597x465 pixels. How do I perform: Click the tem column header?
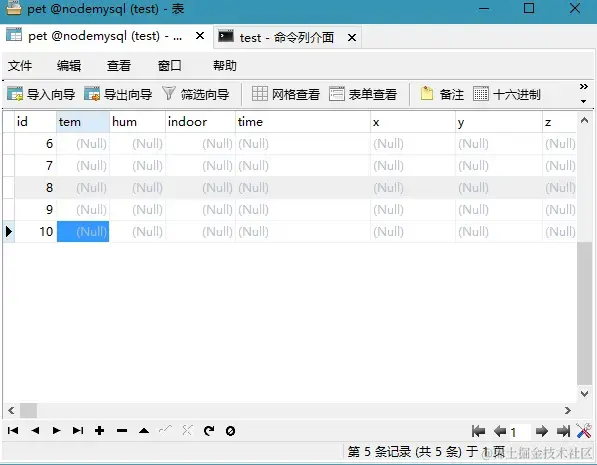83,122
